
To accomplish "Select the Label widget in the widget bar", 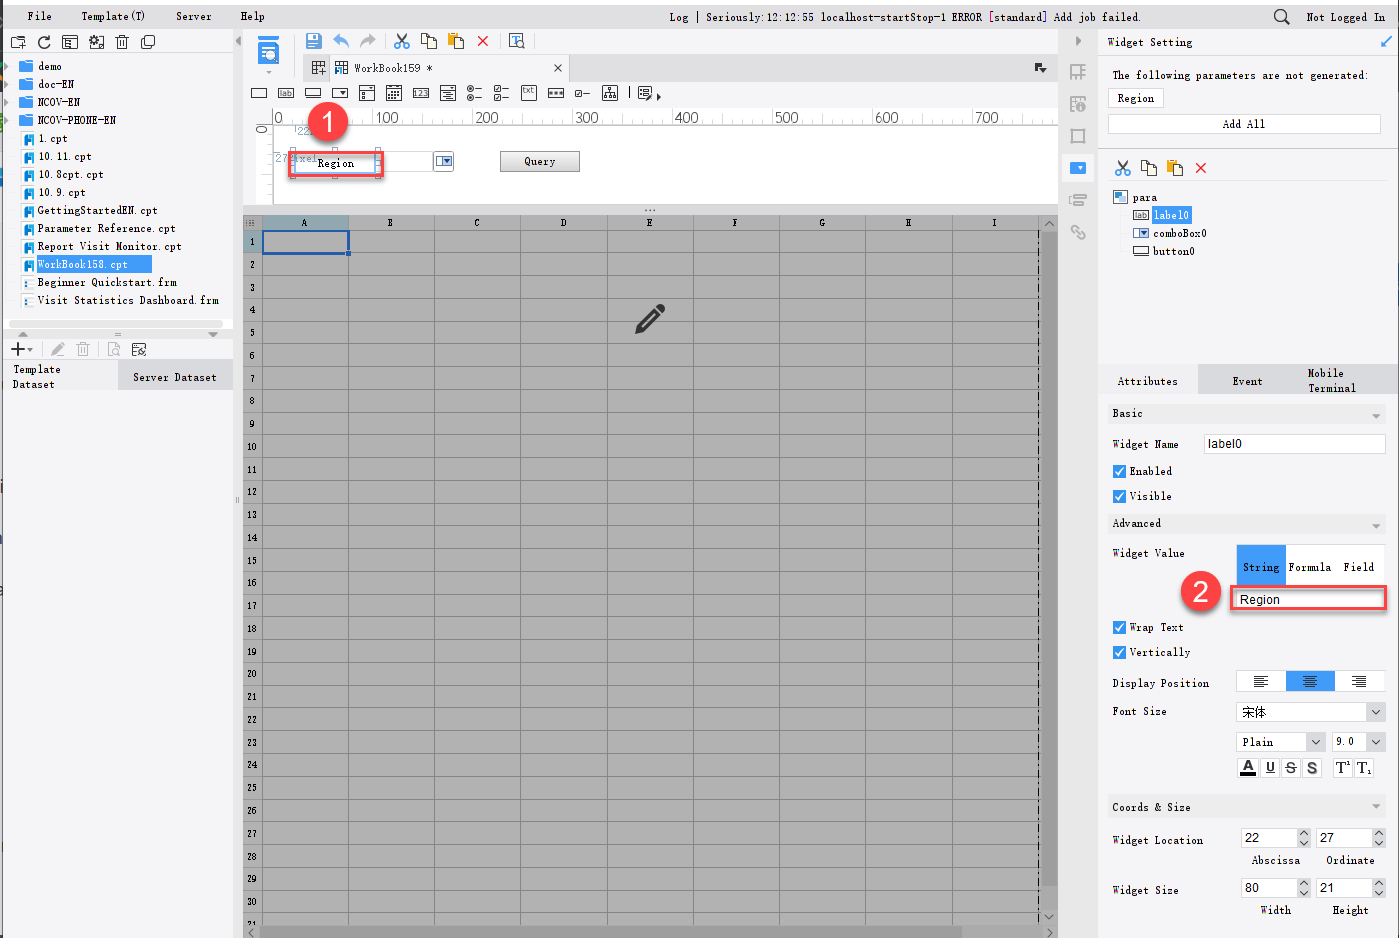I will click(286, 93).
